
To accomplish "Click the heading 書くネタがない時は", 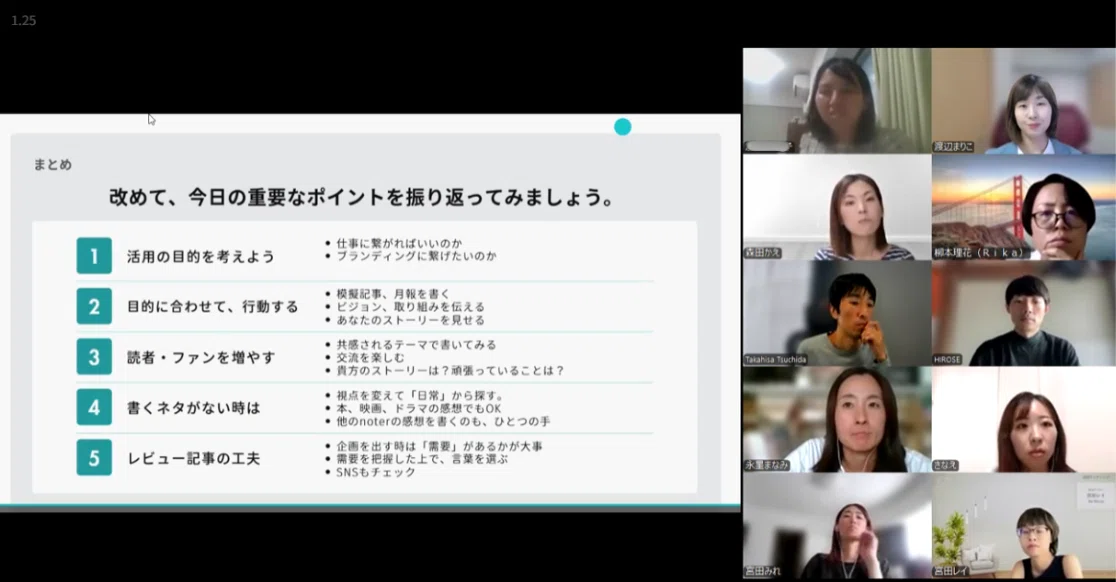I will [194, 408].
